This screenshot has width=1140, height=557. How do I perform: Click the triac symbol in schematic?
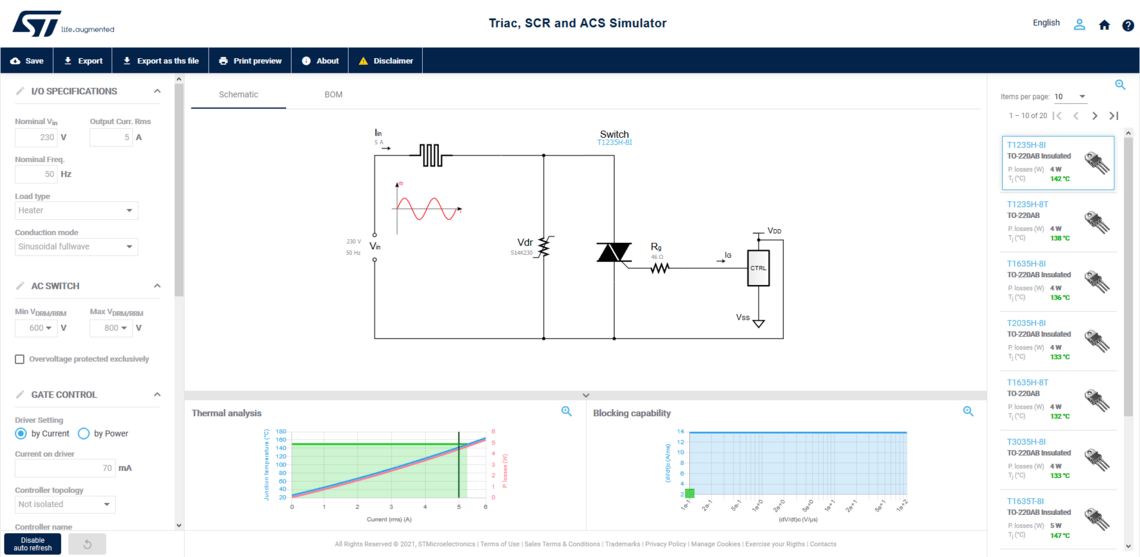[614, 252]
